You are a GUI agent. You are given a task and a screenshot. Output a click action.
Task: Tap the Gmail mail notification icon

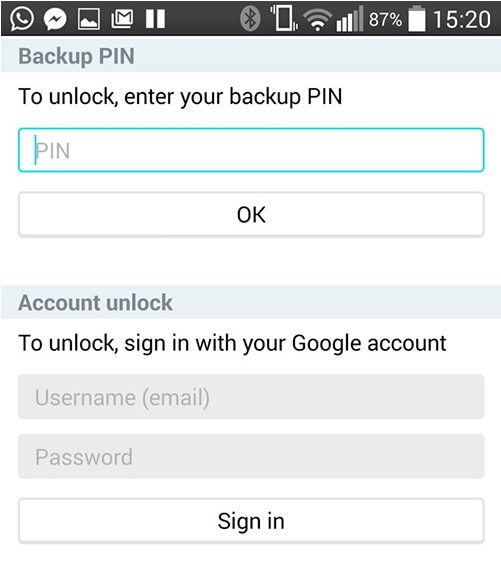pyautogui.click(x=122, y=18)
